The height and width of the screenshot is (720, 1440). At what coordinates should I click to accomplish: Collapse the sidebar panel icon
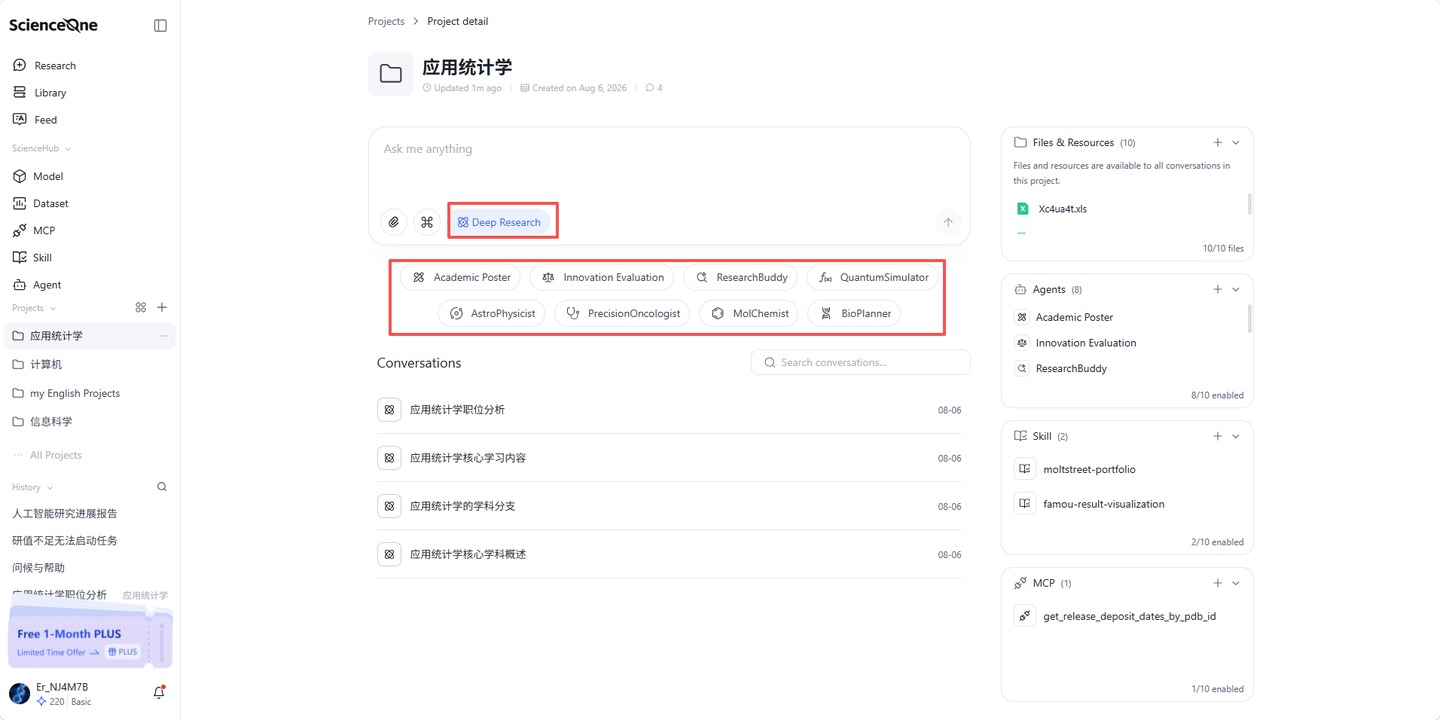click(x=160, y=25)
